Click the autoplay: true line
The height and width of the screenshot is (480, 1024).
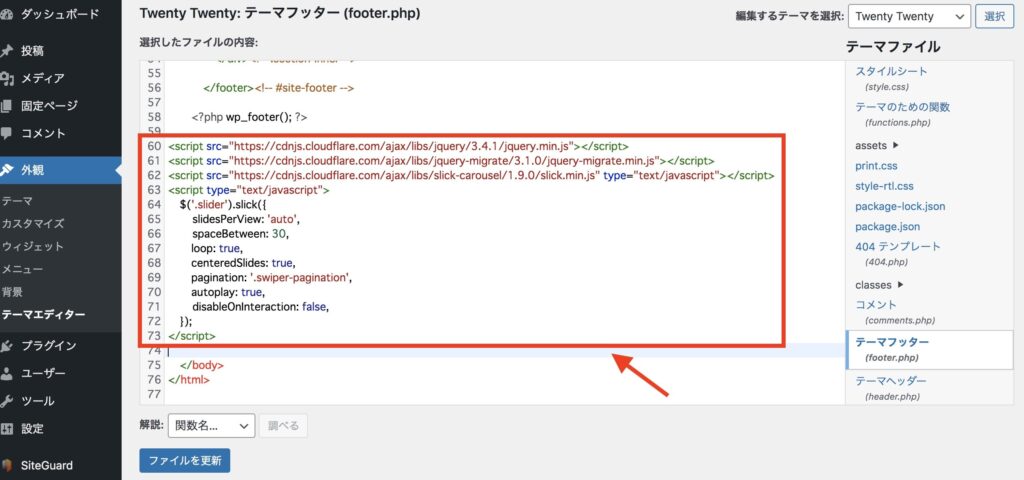228,292
